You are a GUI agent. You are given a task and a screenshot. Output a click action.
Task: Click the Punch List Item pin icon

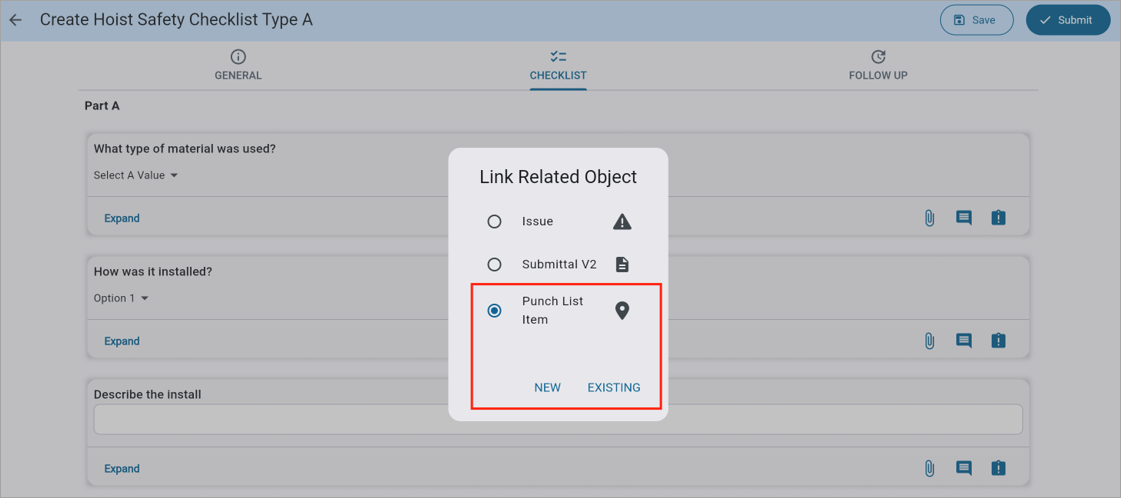(x=622, y=311)
